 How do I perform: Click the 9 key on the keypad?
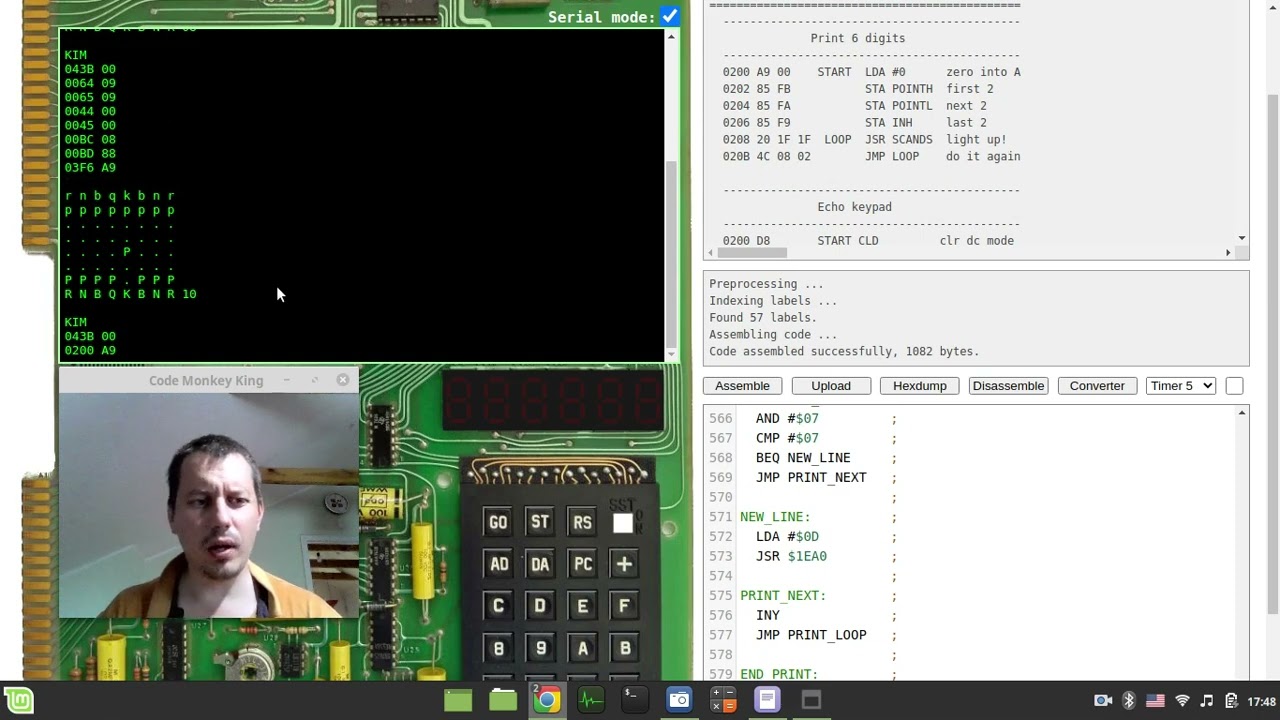[x=540, y=648]
